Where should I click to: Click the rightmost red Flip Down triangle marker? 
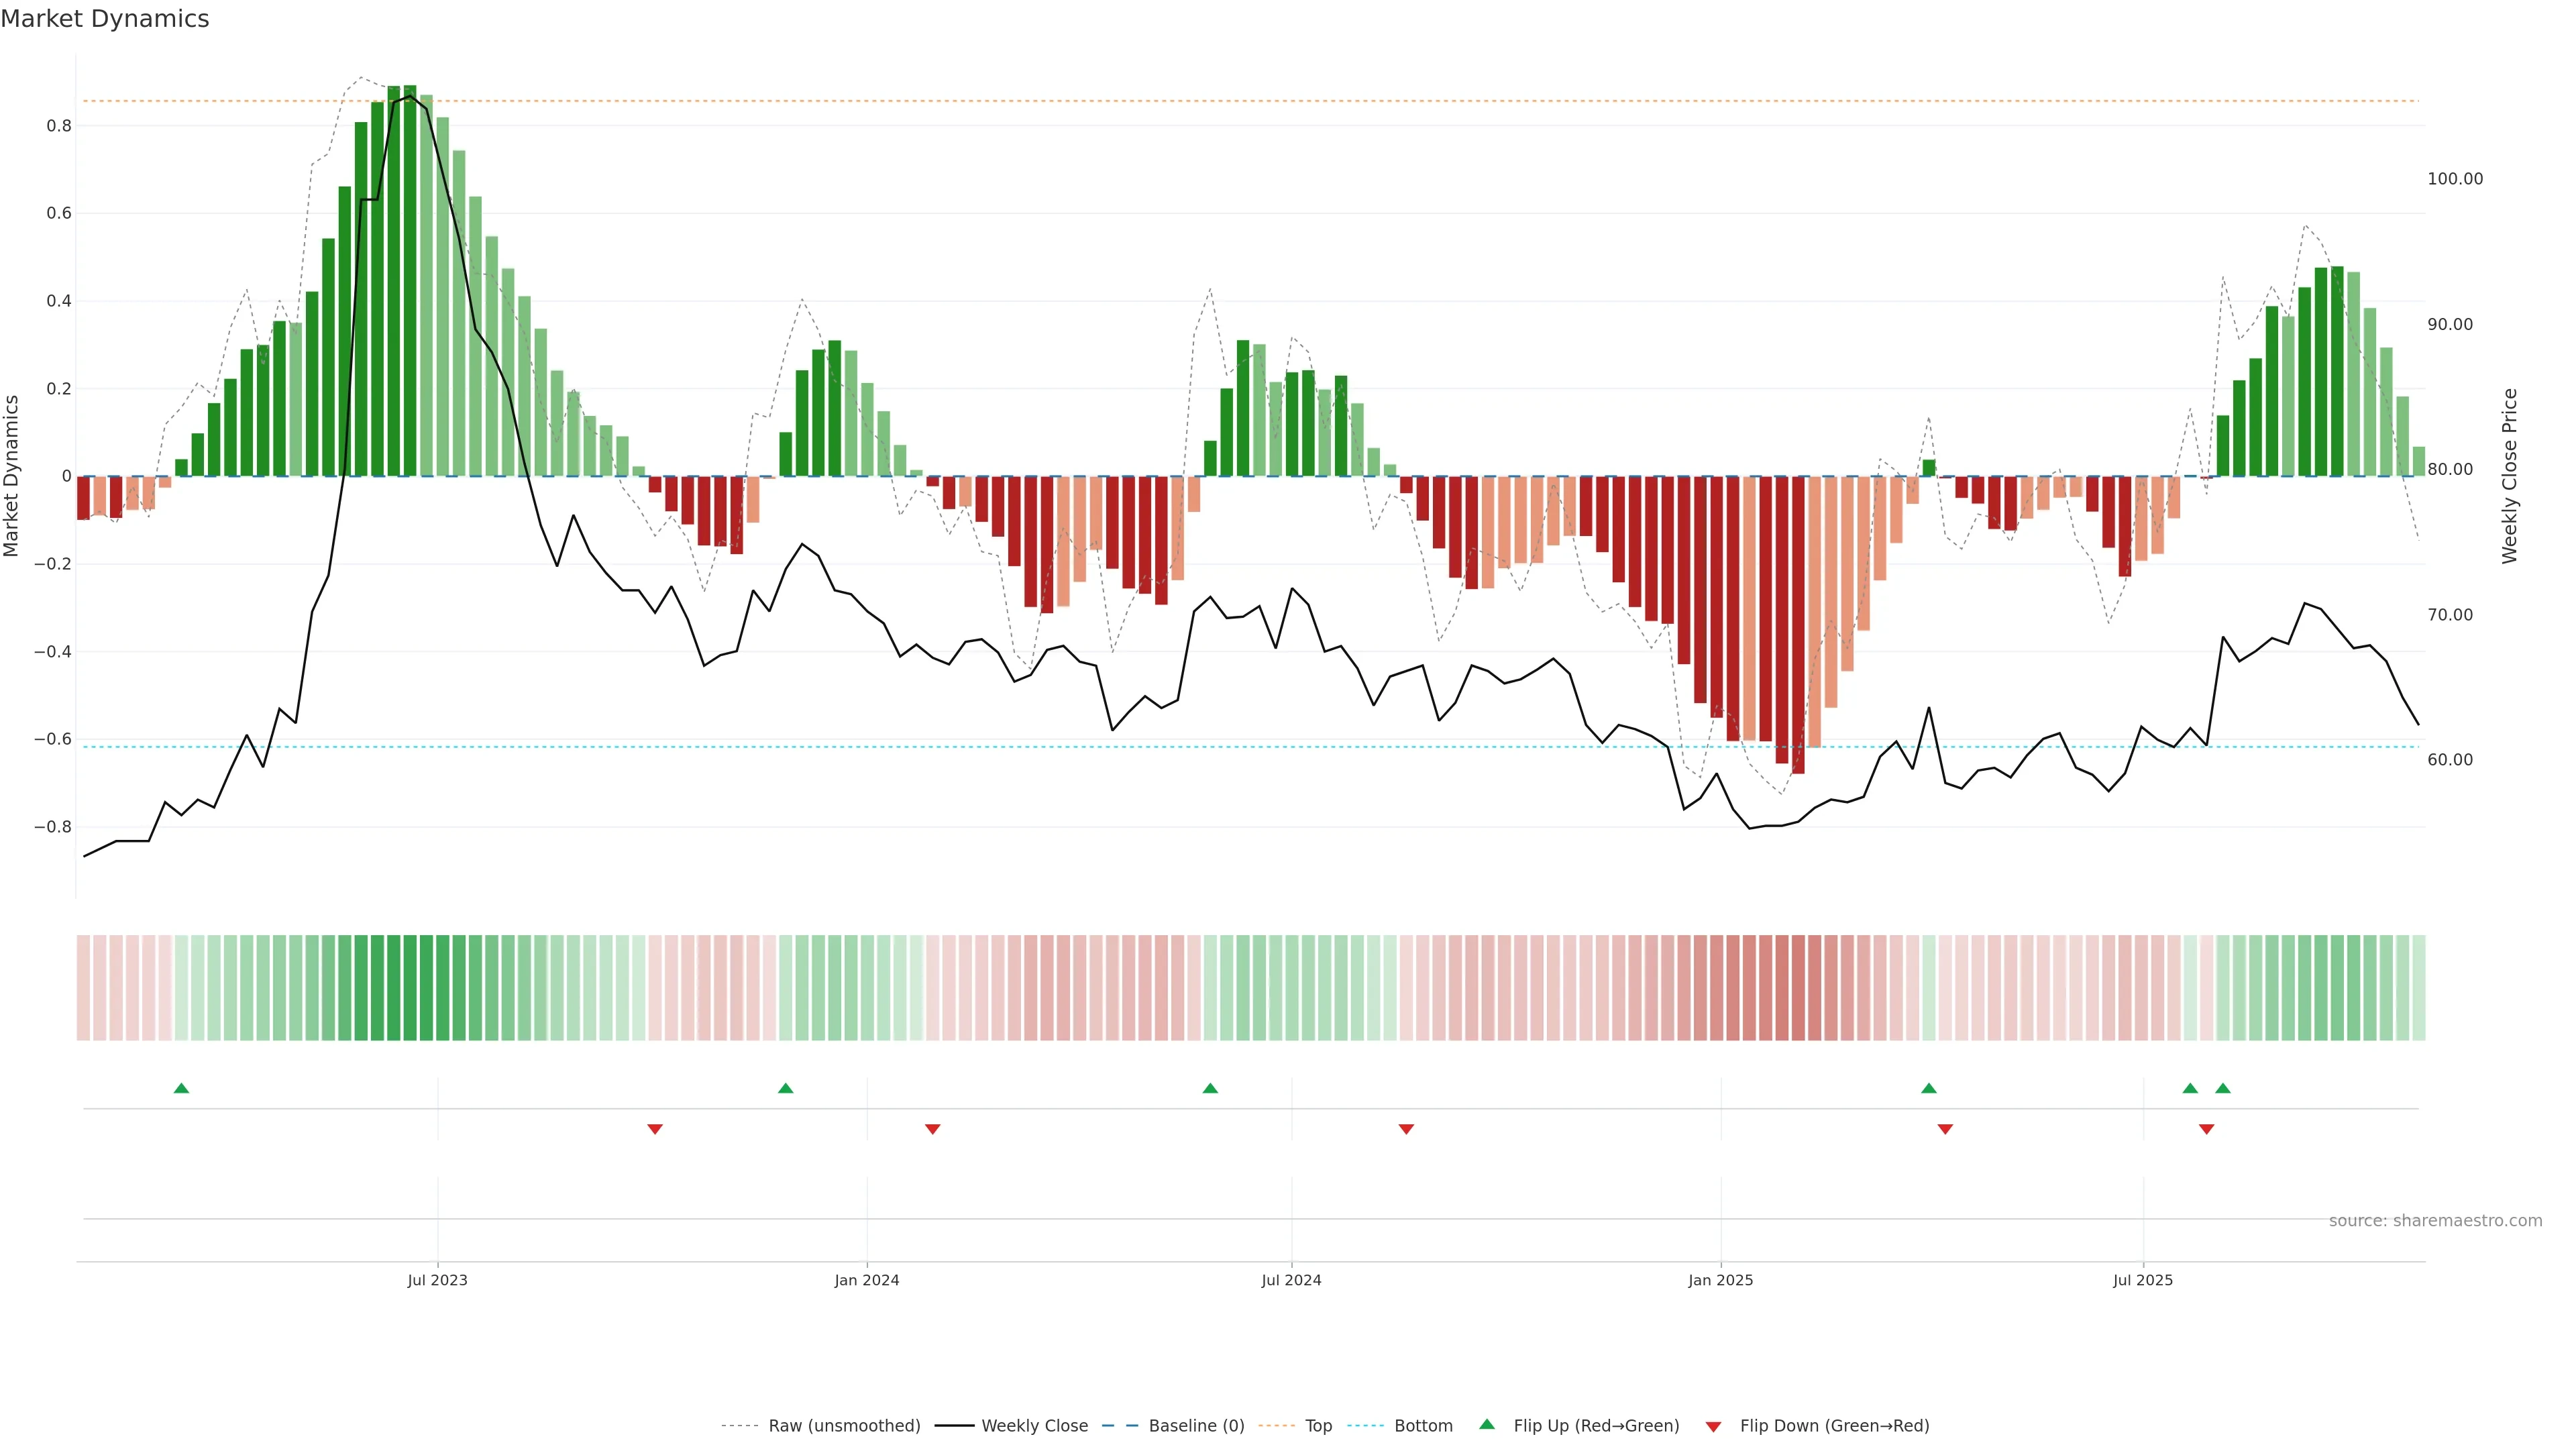click(x=2207, y=1129)
